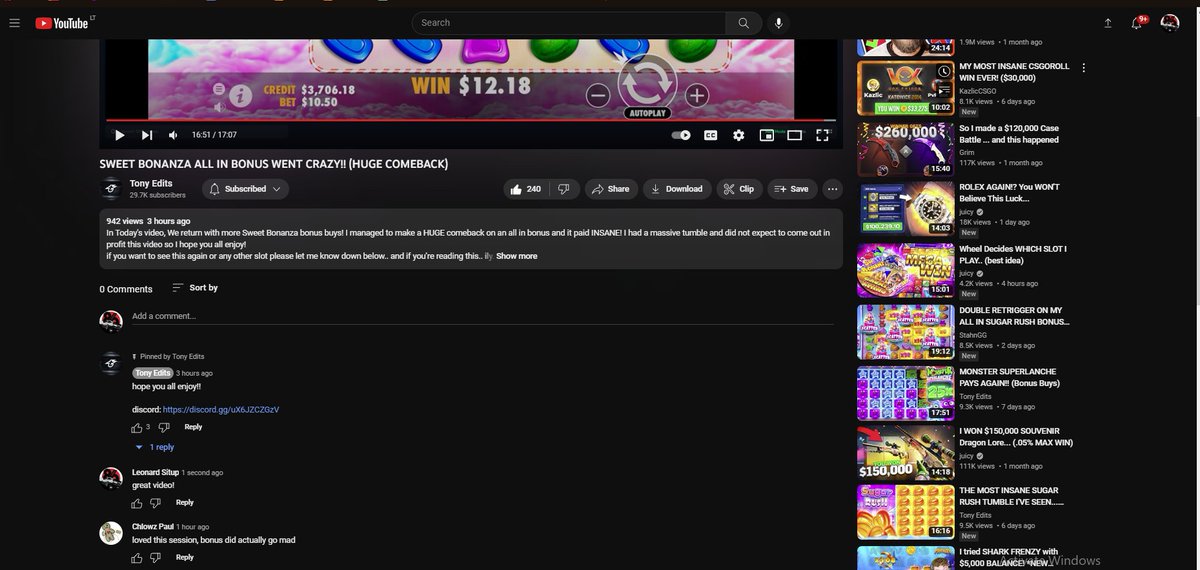
Task: Open the YouTube guide hamburger menu
Action: [14, 22]
